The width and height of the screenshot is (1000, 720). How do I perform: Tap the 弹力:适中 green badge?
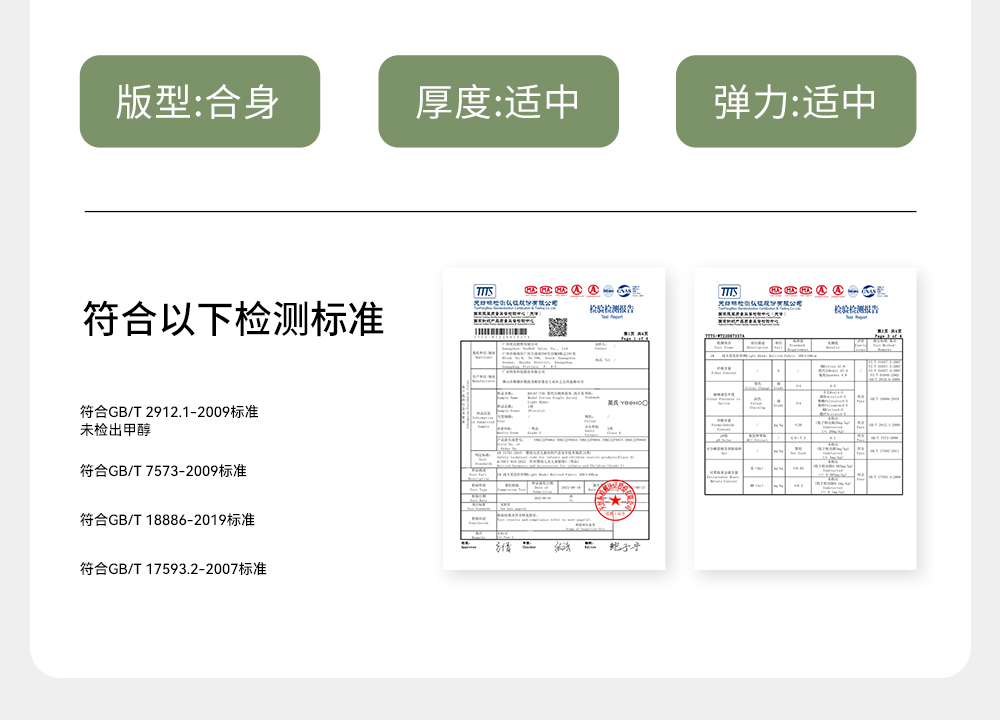pyautogui.click(x=795, y=101)
